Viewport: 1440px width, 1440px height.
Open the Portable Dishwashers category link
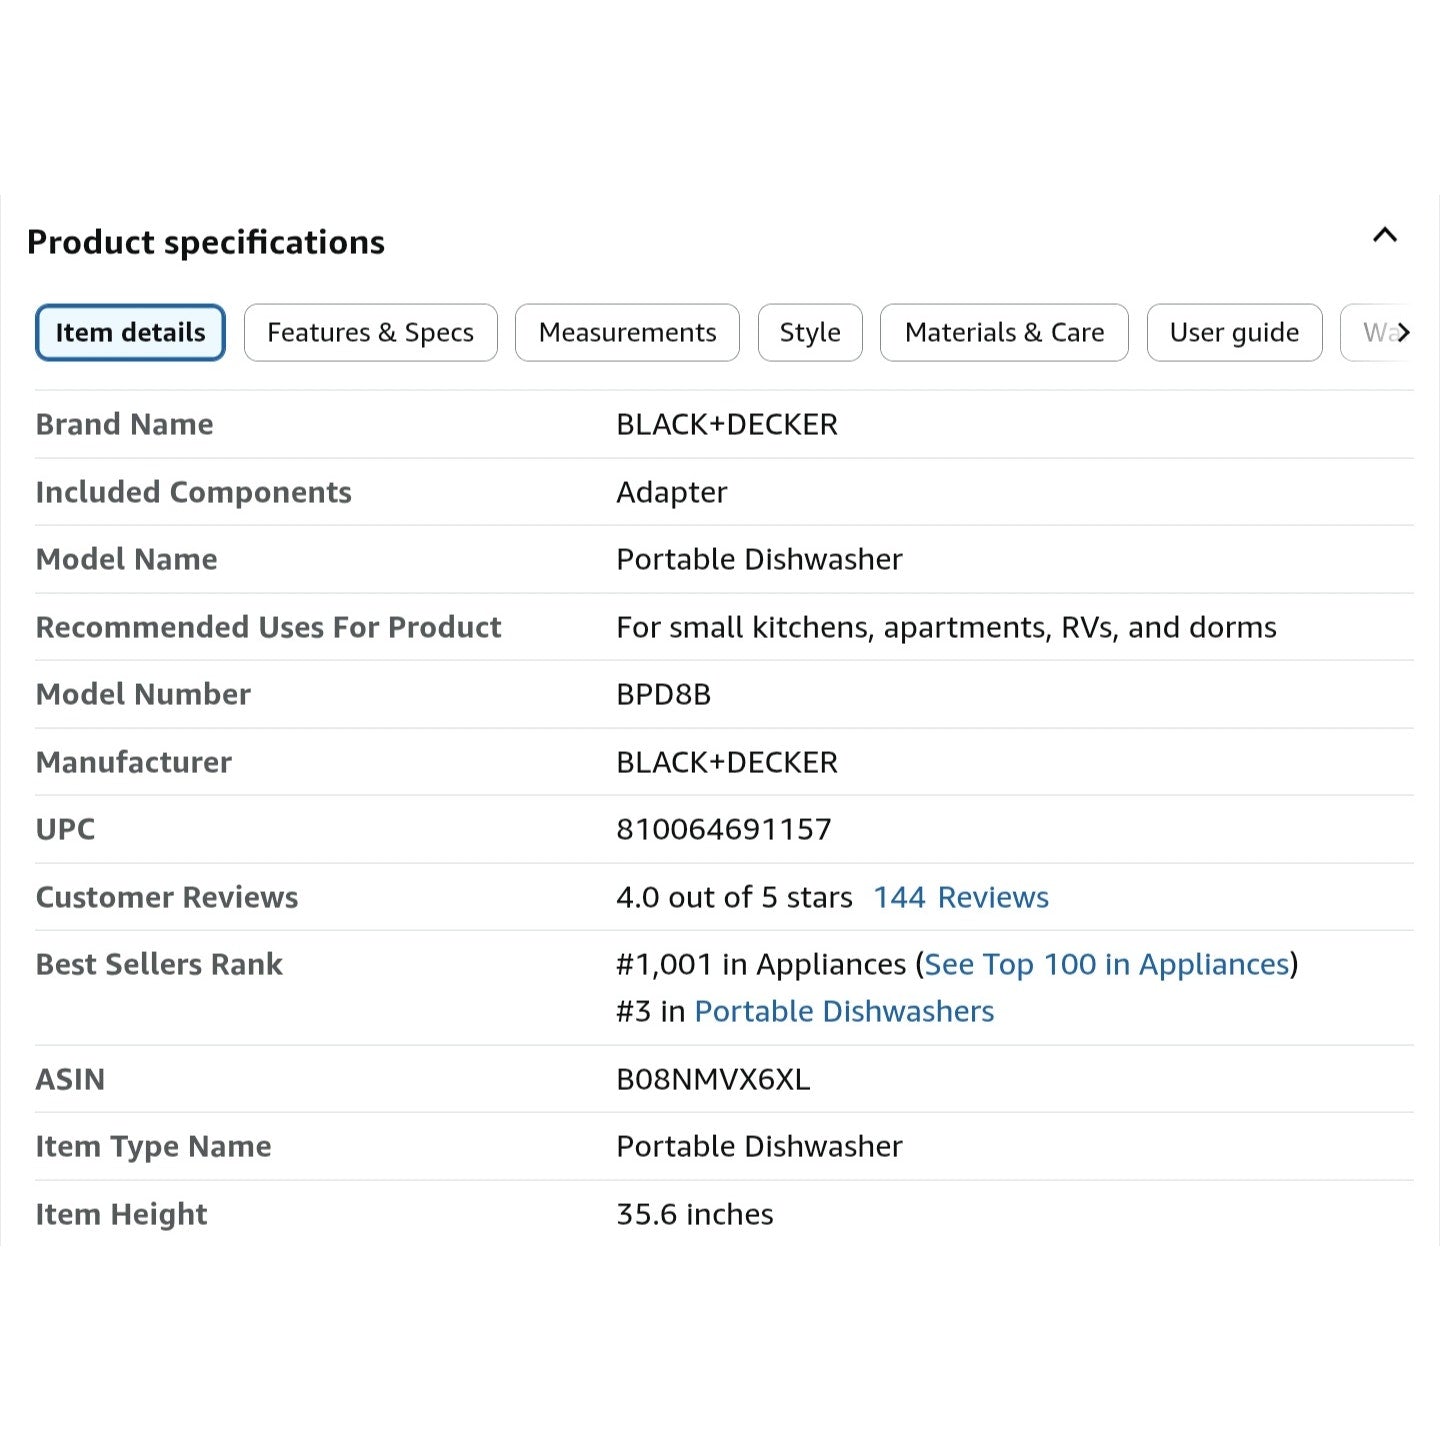click(x=844, y=1011)
